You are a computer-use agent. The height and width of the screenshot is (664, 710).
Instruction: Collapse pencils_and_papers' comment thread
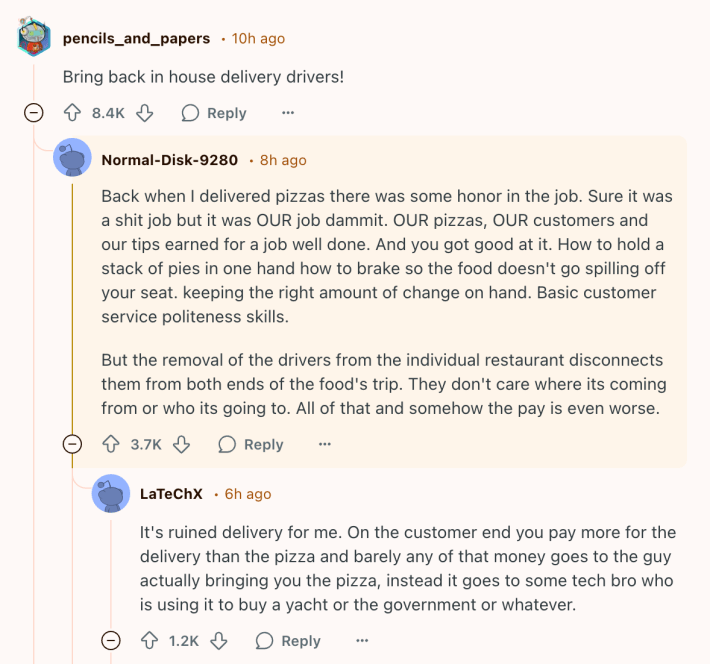pos(34,113)
